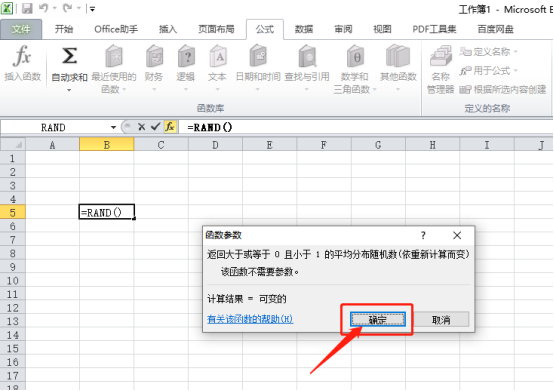Click the AutoSum (自动求和) sigma icon
Viewport: 554px width, 391px height.
69,56
